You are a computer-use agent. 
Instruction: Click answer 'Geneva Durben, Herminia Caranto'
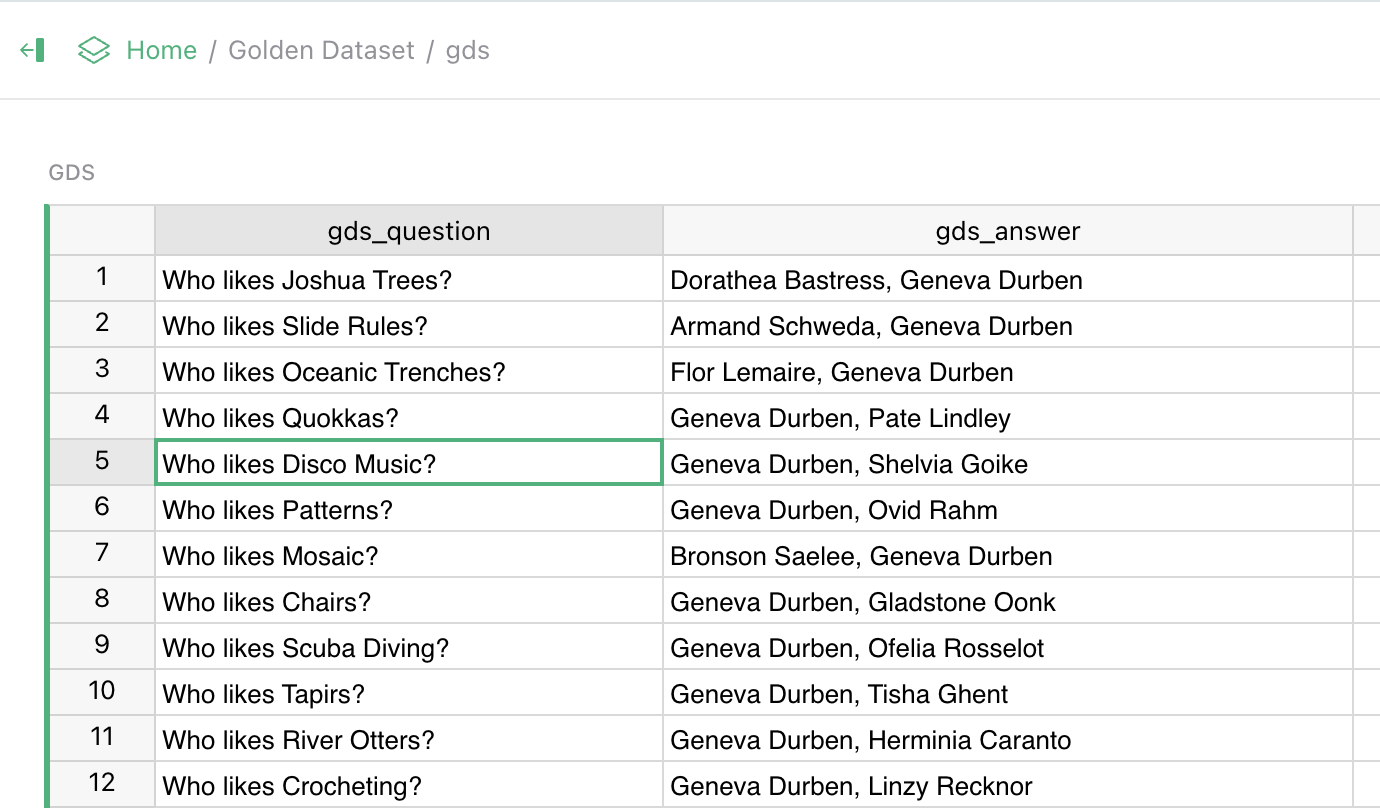click(x=1007, y=739)
